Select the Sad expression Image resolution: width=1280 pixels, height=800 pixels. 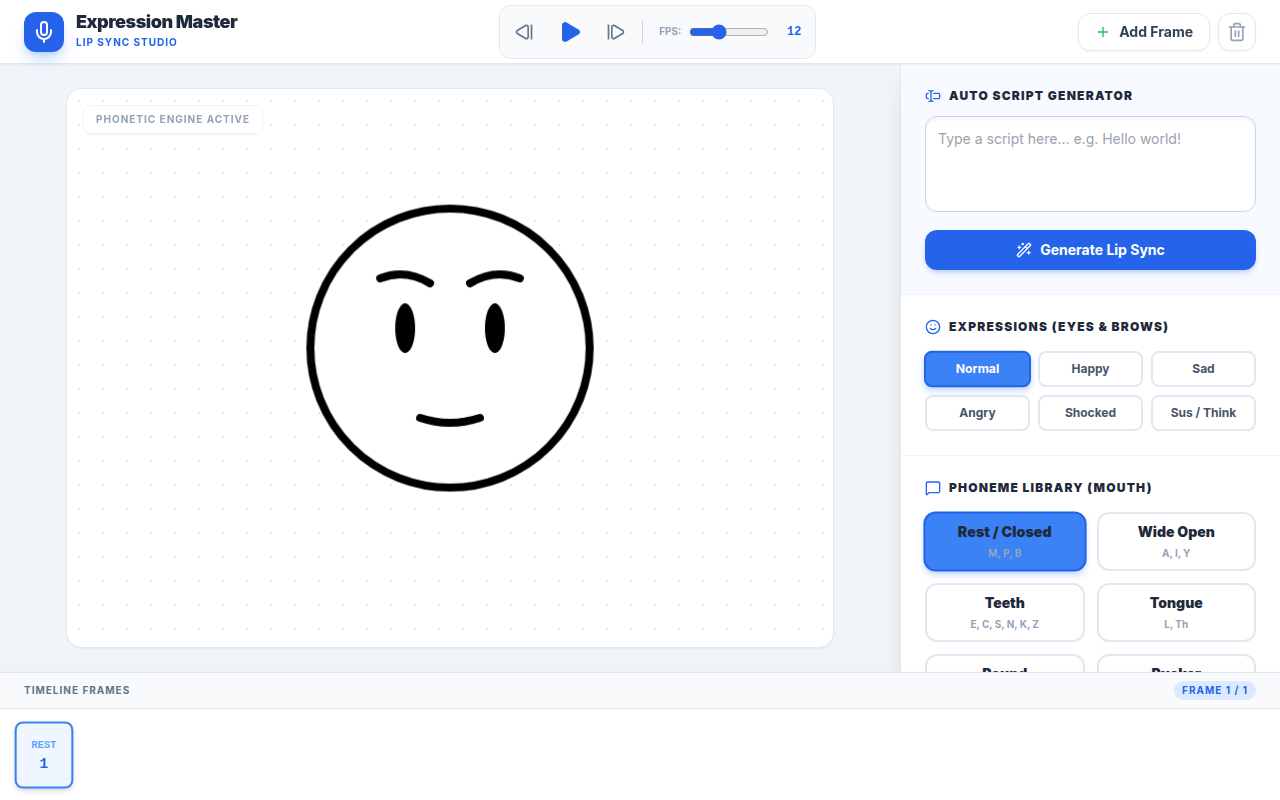coord(1203,369)
